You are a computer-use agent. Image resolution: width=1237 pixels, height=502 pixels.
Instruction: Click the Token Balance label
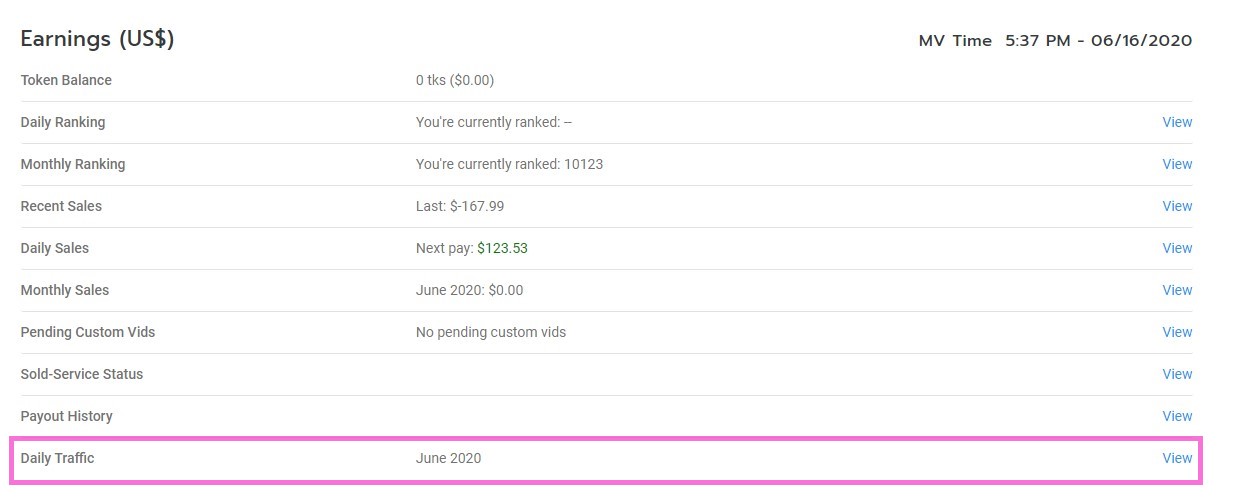point(66,80)
